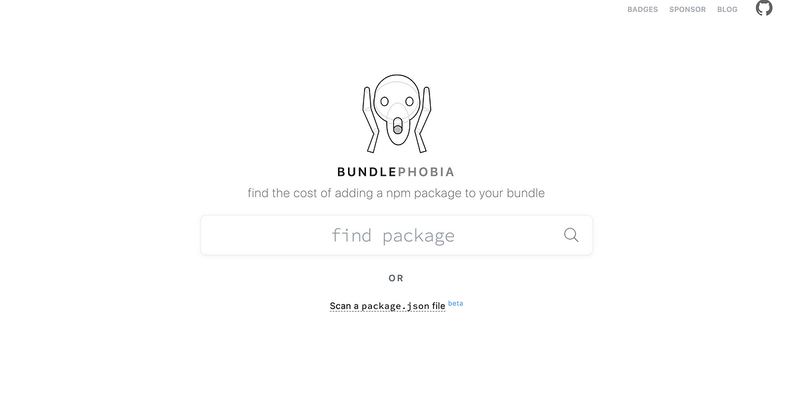Viewport: 800px width, 419px height.
Task: Click the left hand of the logo
Action: pos(371,119)
